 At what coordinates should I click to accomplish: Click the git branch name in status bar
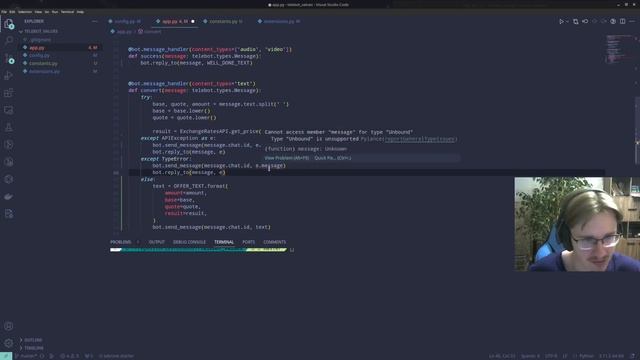(x=27, y=356)
